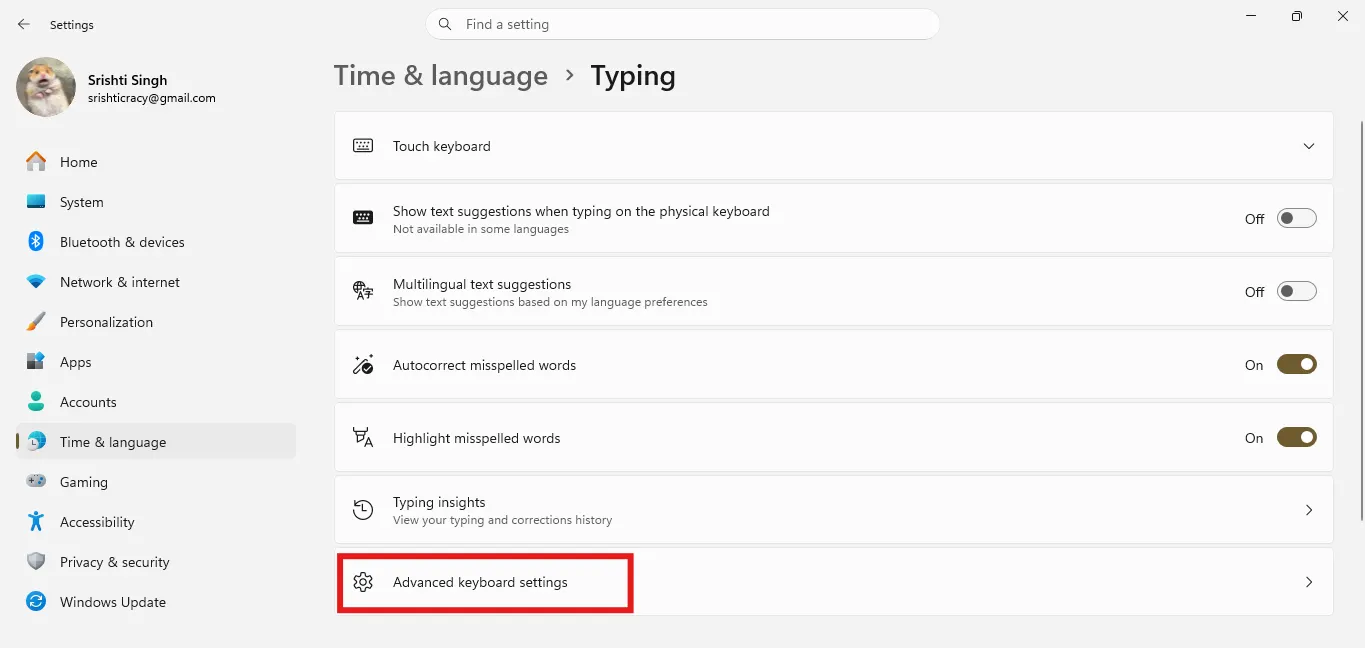Click the Touch keyboard icon
Screen dimensions: 1365x648
[363, 146]
